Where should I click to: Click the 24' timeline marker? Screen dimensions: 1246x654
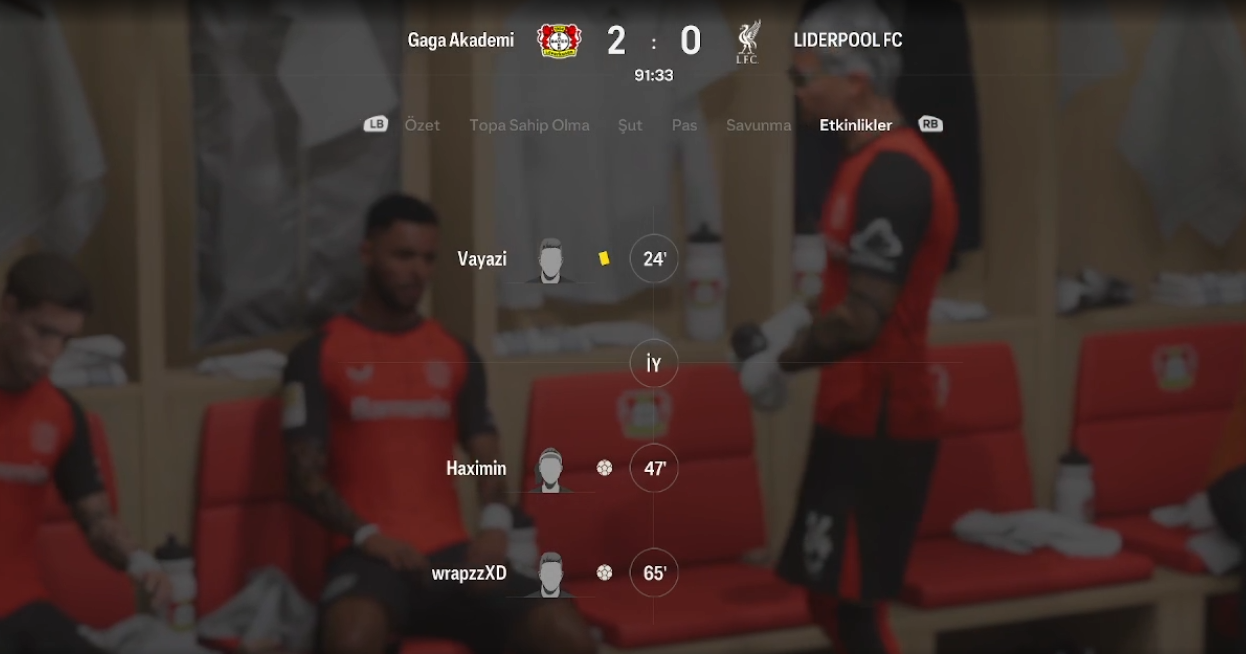click(654, 259)
